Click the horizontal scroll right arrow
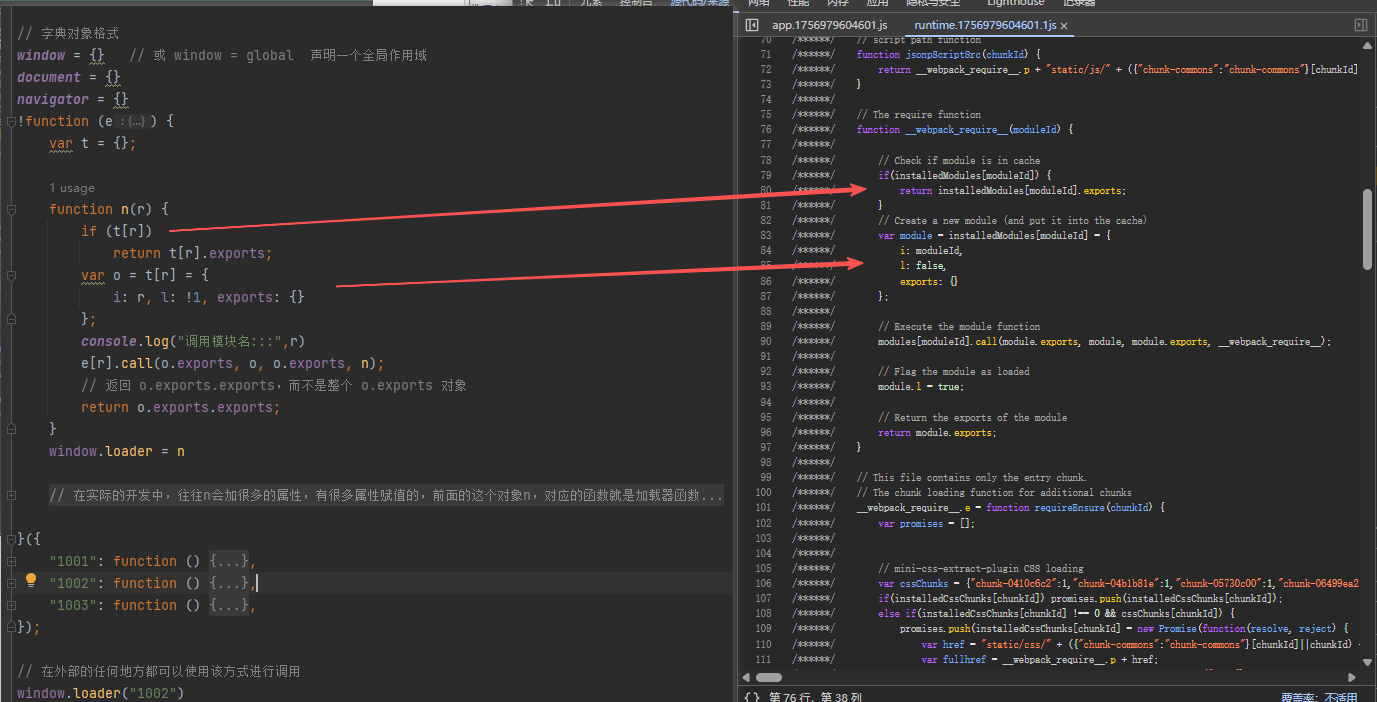 click(1354, 677)
